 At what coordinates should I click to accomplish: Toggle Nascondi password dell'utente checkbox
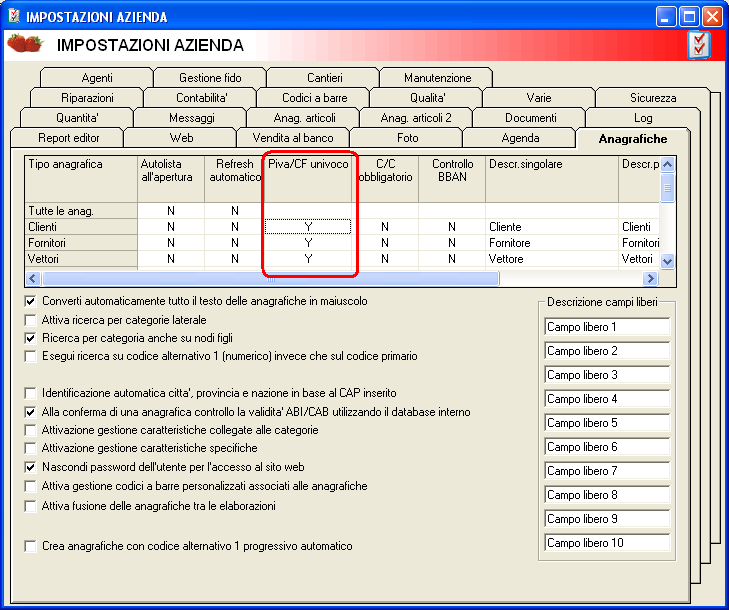click(30, 467)
